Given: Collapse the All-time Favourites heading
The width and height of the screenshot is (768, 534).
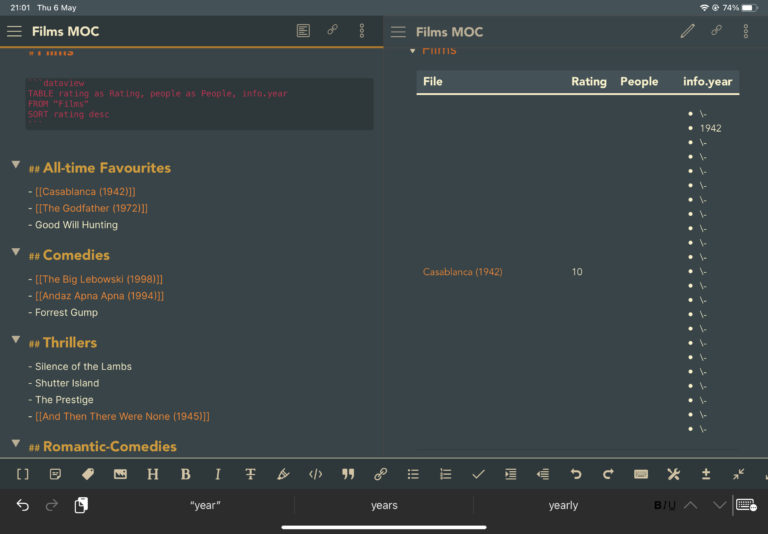Looking at the screenshot, I should tap(16, 165).
